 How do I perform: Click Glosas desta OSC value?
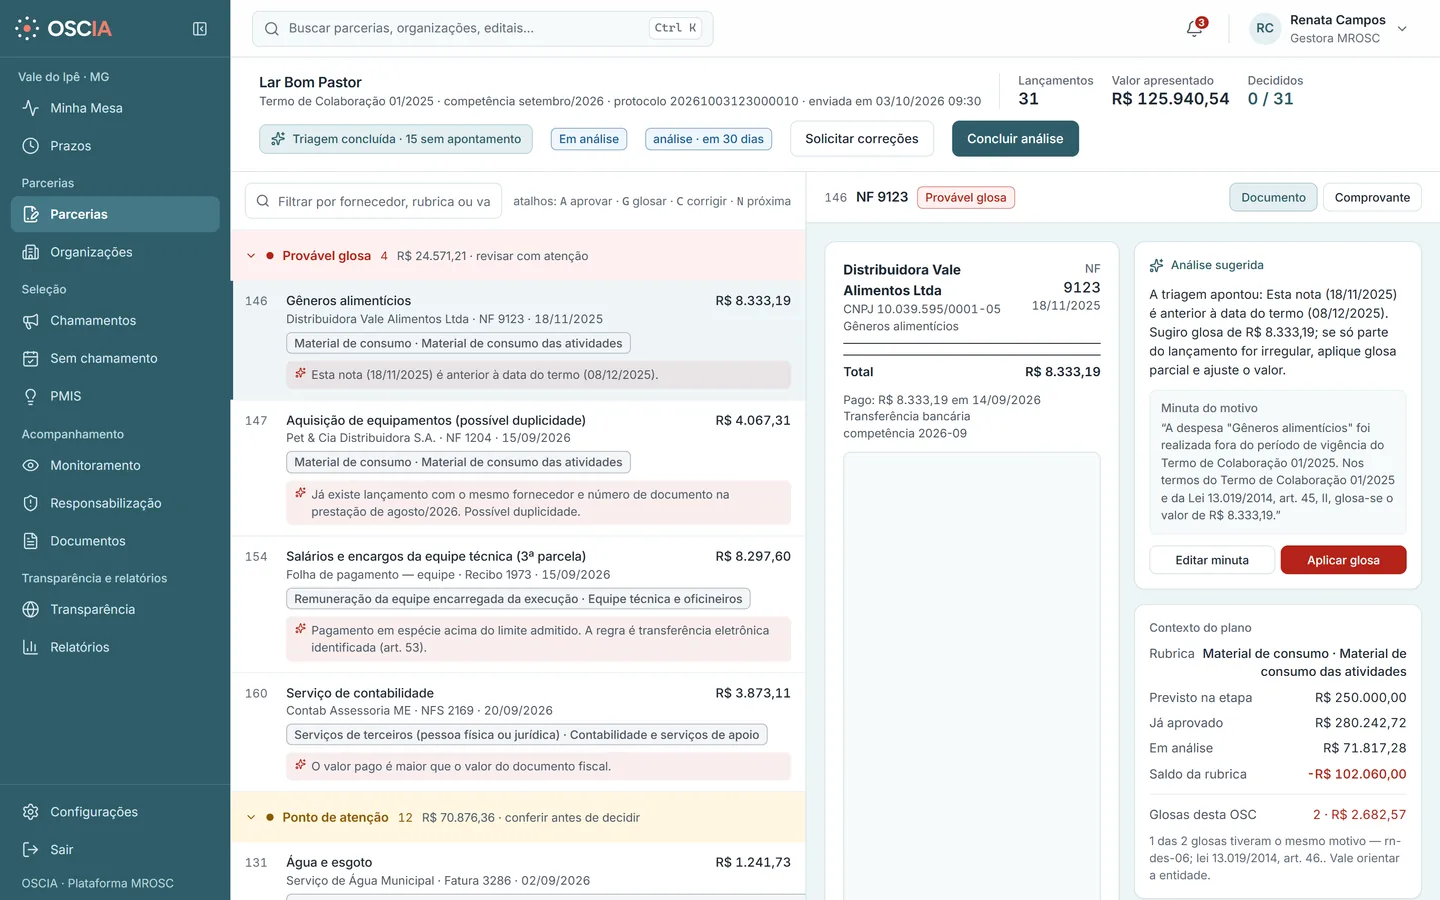(x=1359, y=815)
